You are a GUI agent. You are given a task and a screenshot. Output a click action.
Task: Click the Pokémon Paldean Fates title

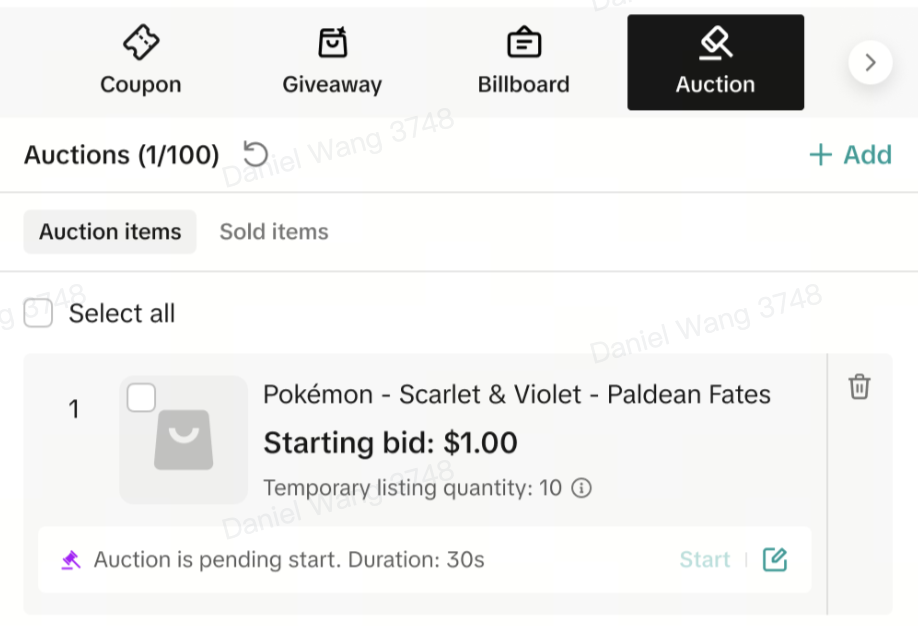click(x=516, y=395)
